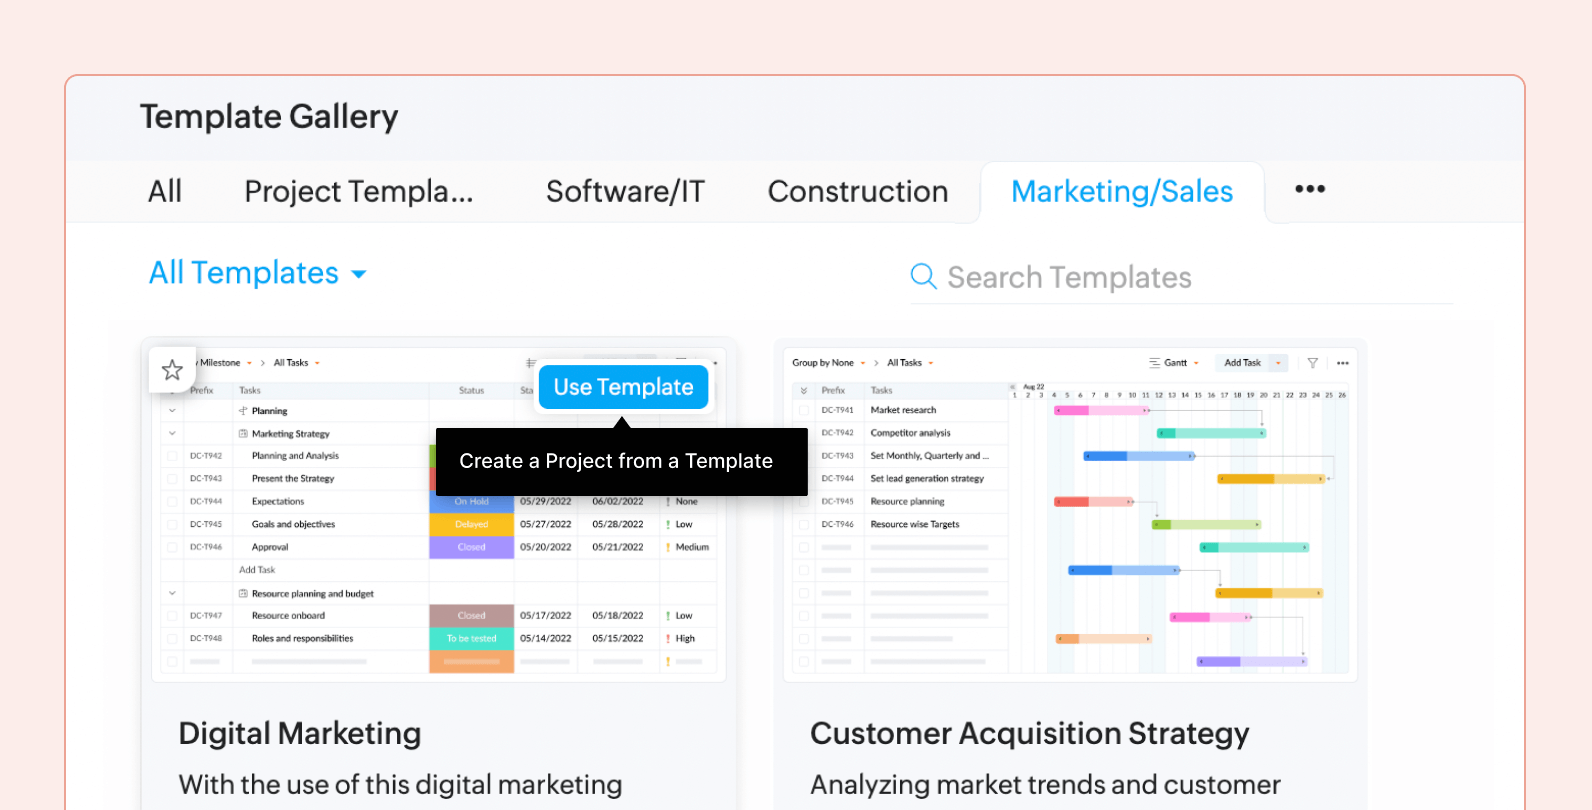Click inside the Search Templates field
This screenshot has width=1592, height=810.
pyautogui.click(x=1070, y=277)
